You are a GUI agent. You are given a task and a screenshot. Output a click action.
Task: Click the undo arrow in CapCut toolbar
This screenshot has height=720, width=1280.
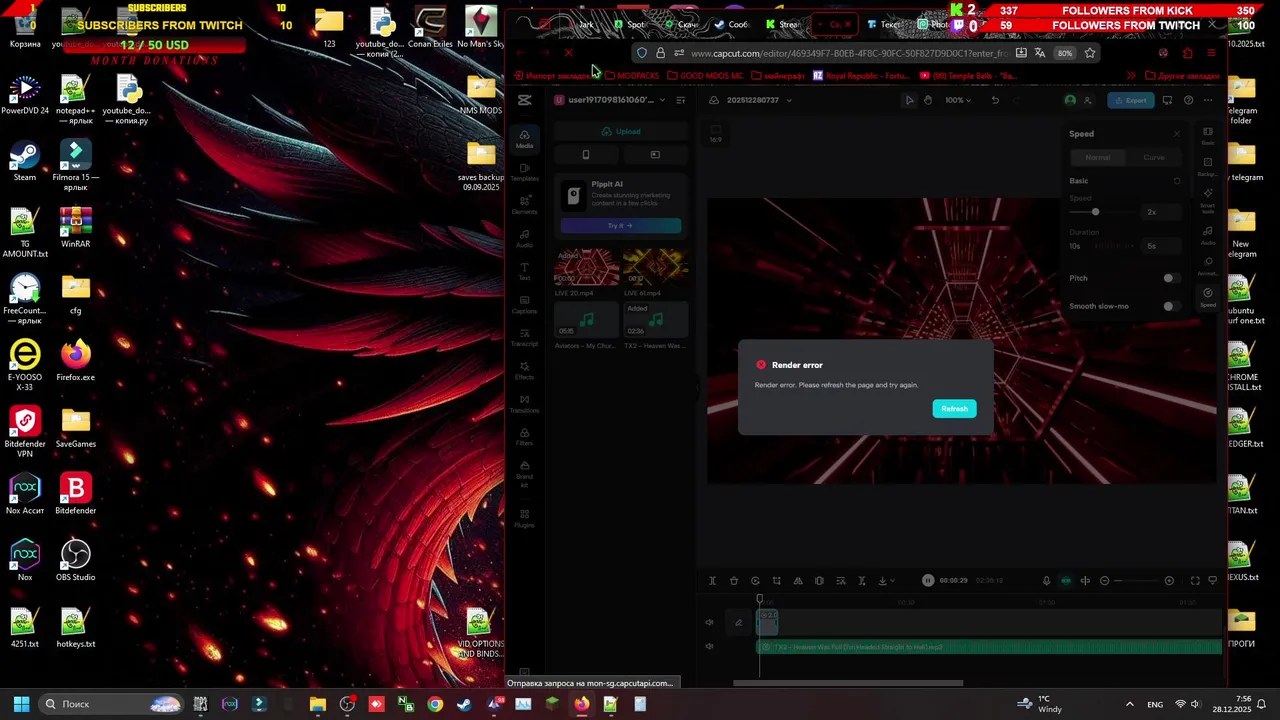tap(995, 100)
